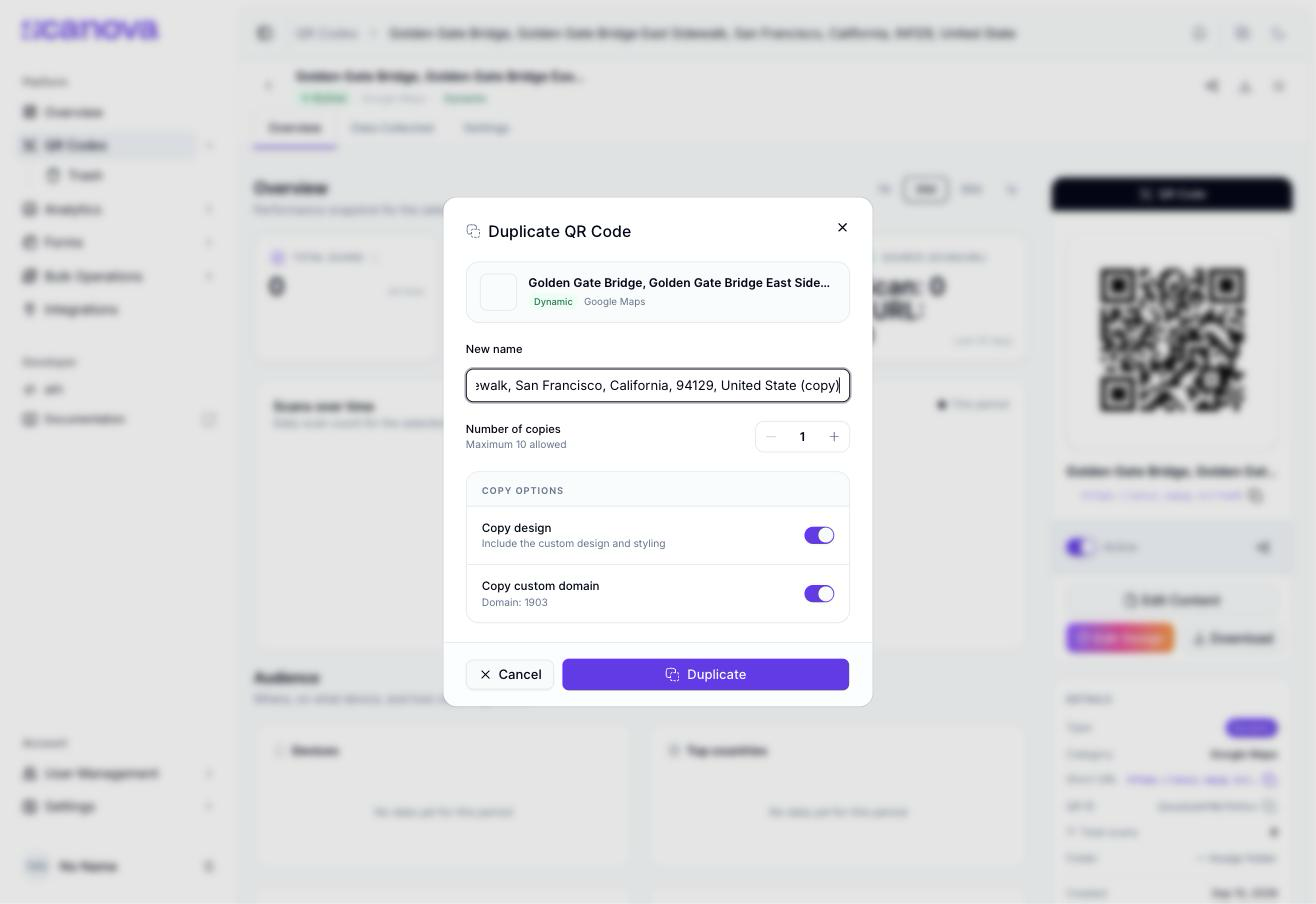Decrease number of copies with minus button
Image resolution: width=1316 pixels, height=904 pixels.
click(771, 437)
